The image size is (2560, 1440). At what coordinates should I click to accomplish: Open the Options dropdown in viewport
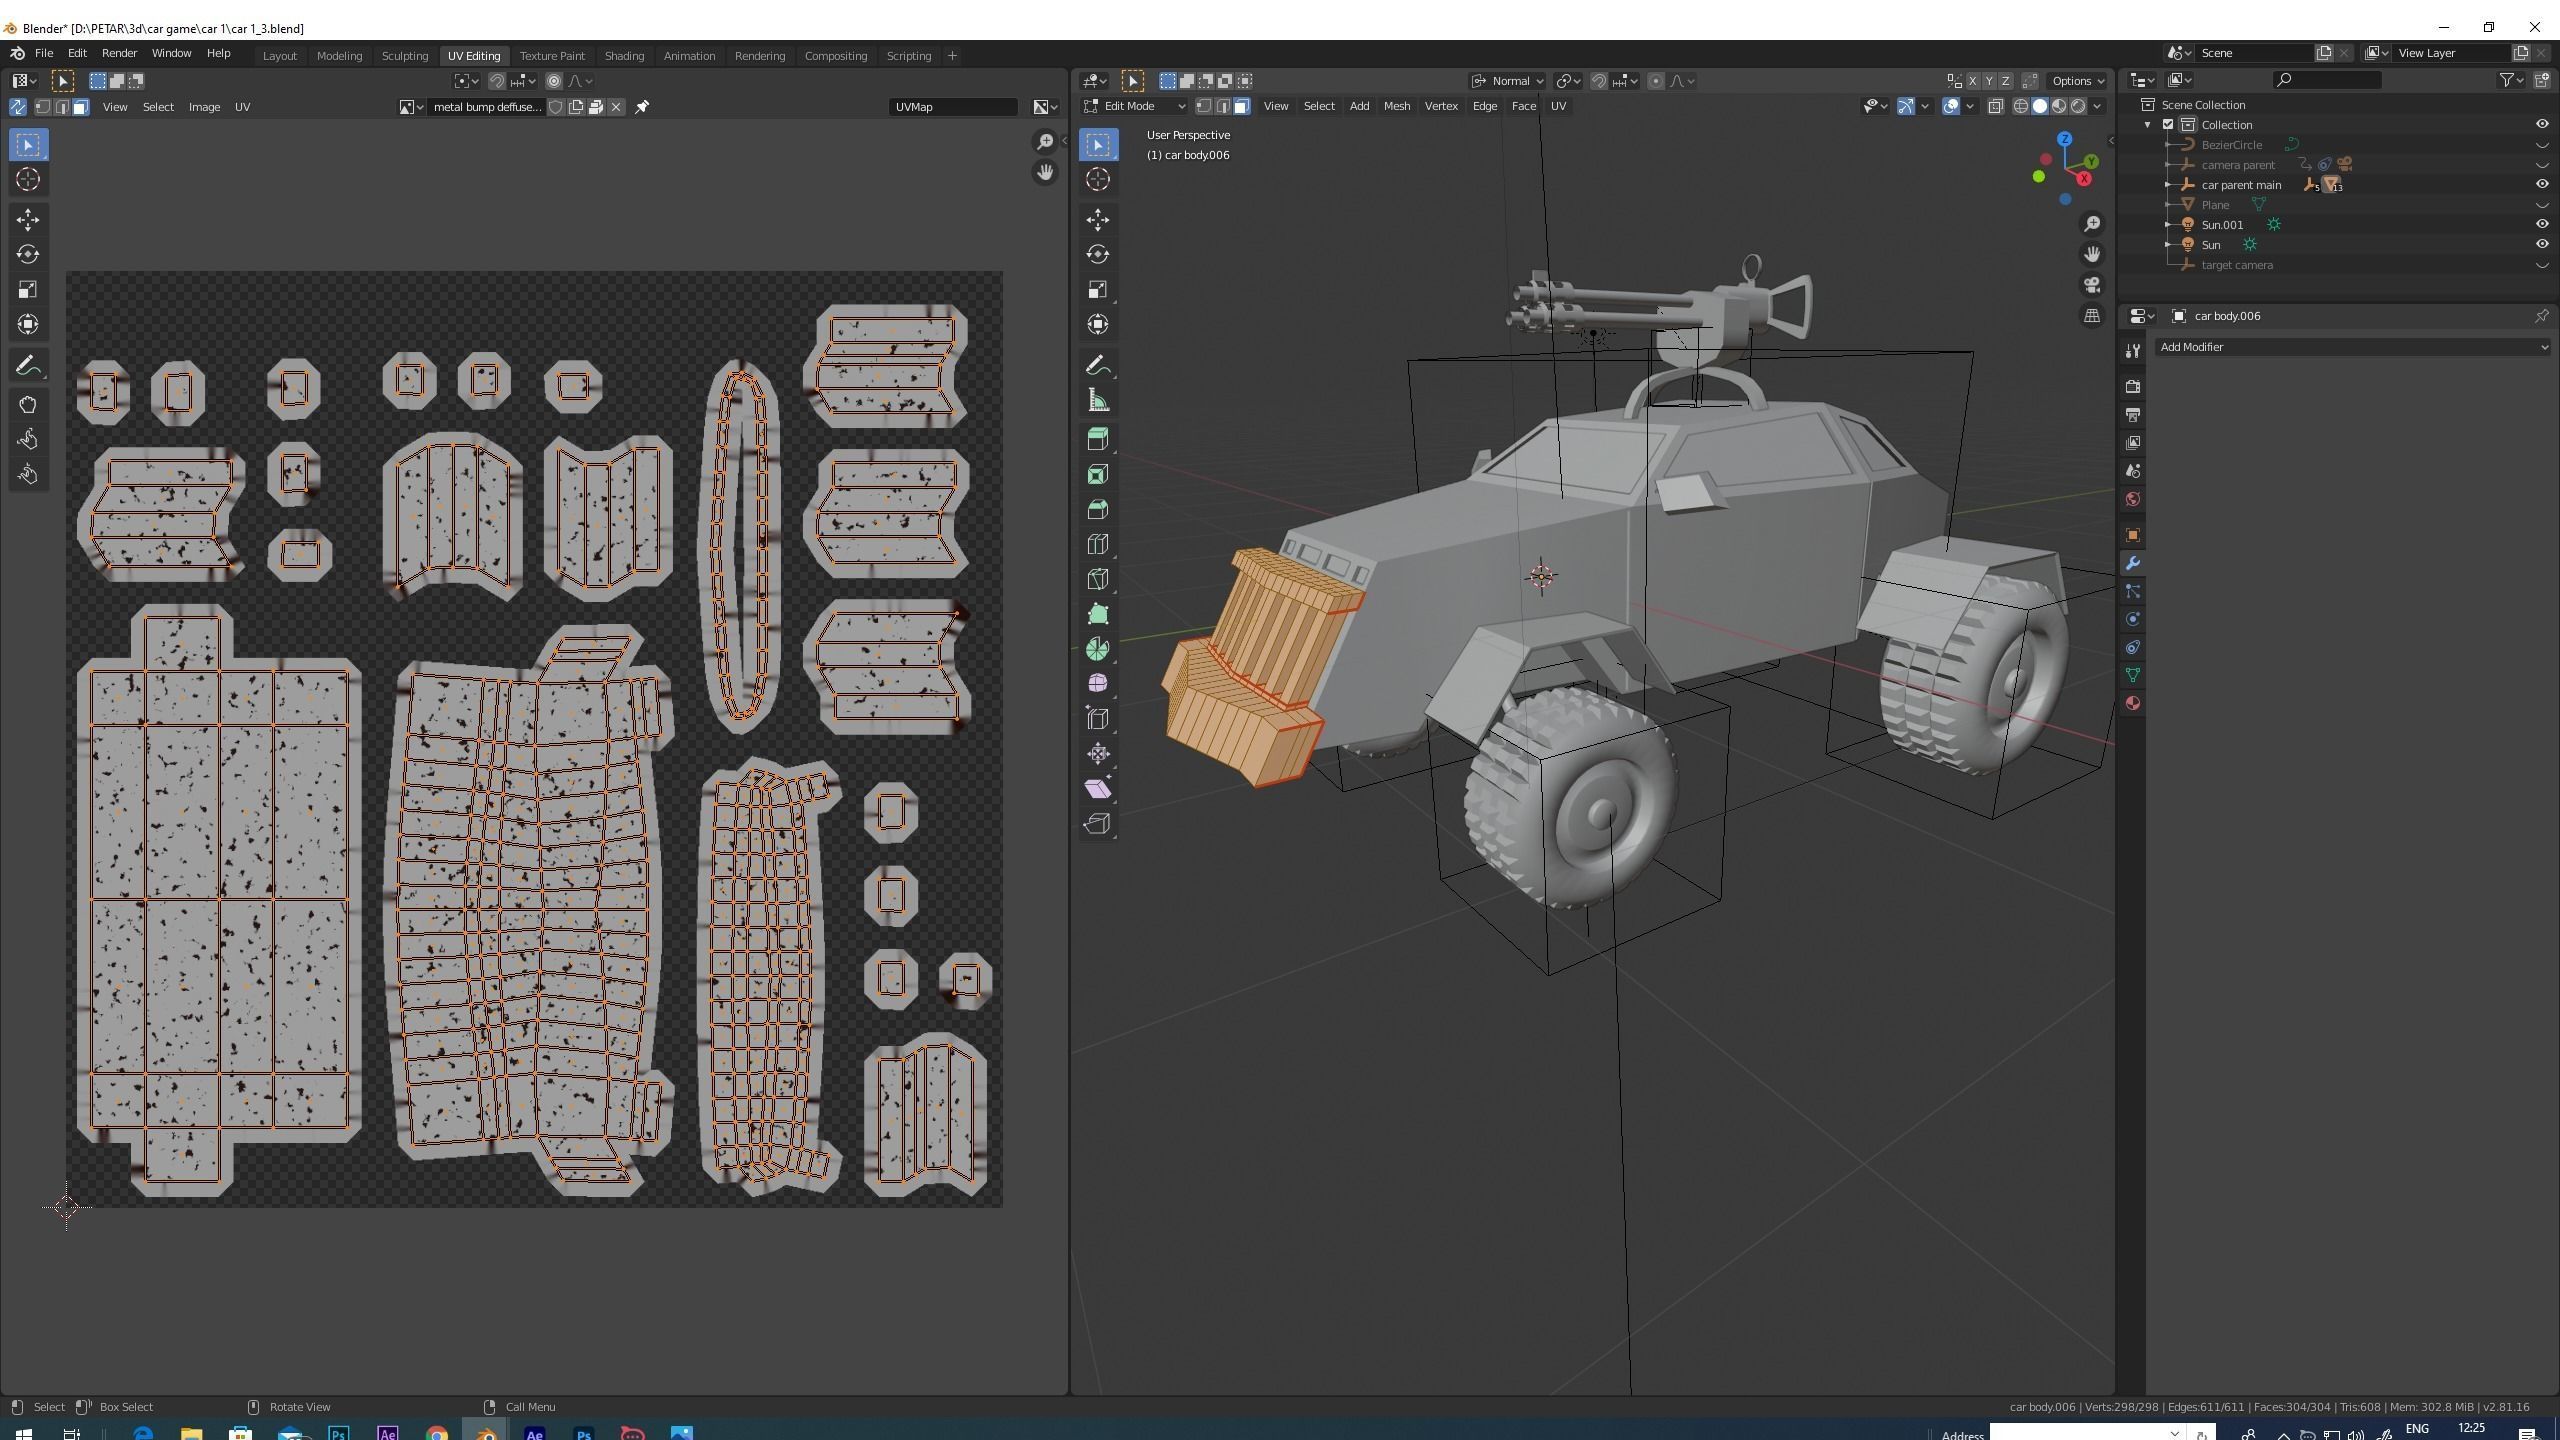pos(2077,81)
